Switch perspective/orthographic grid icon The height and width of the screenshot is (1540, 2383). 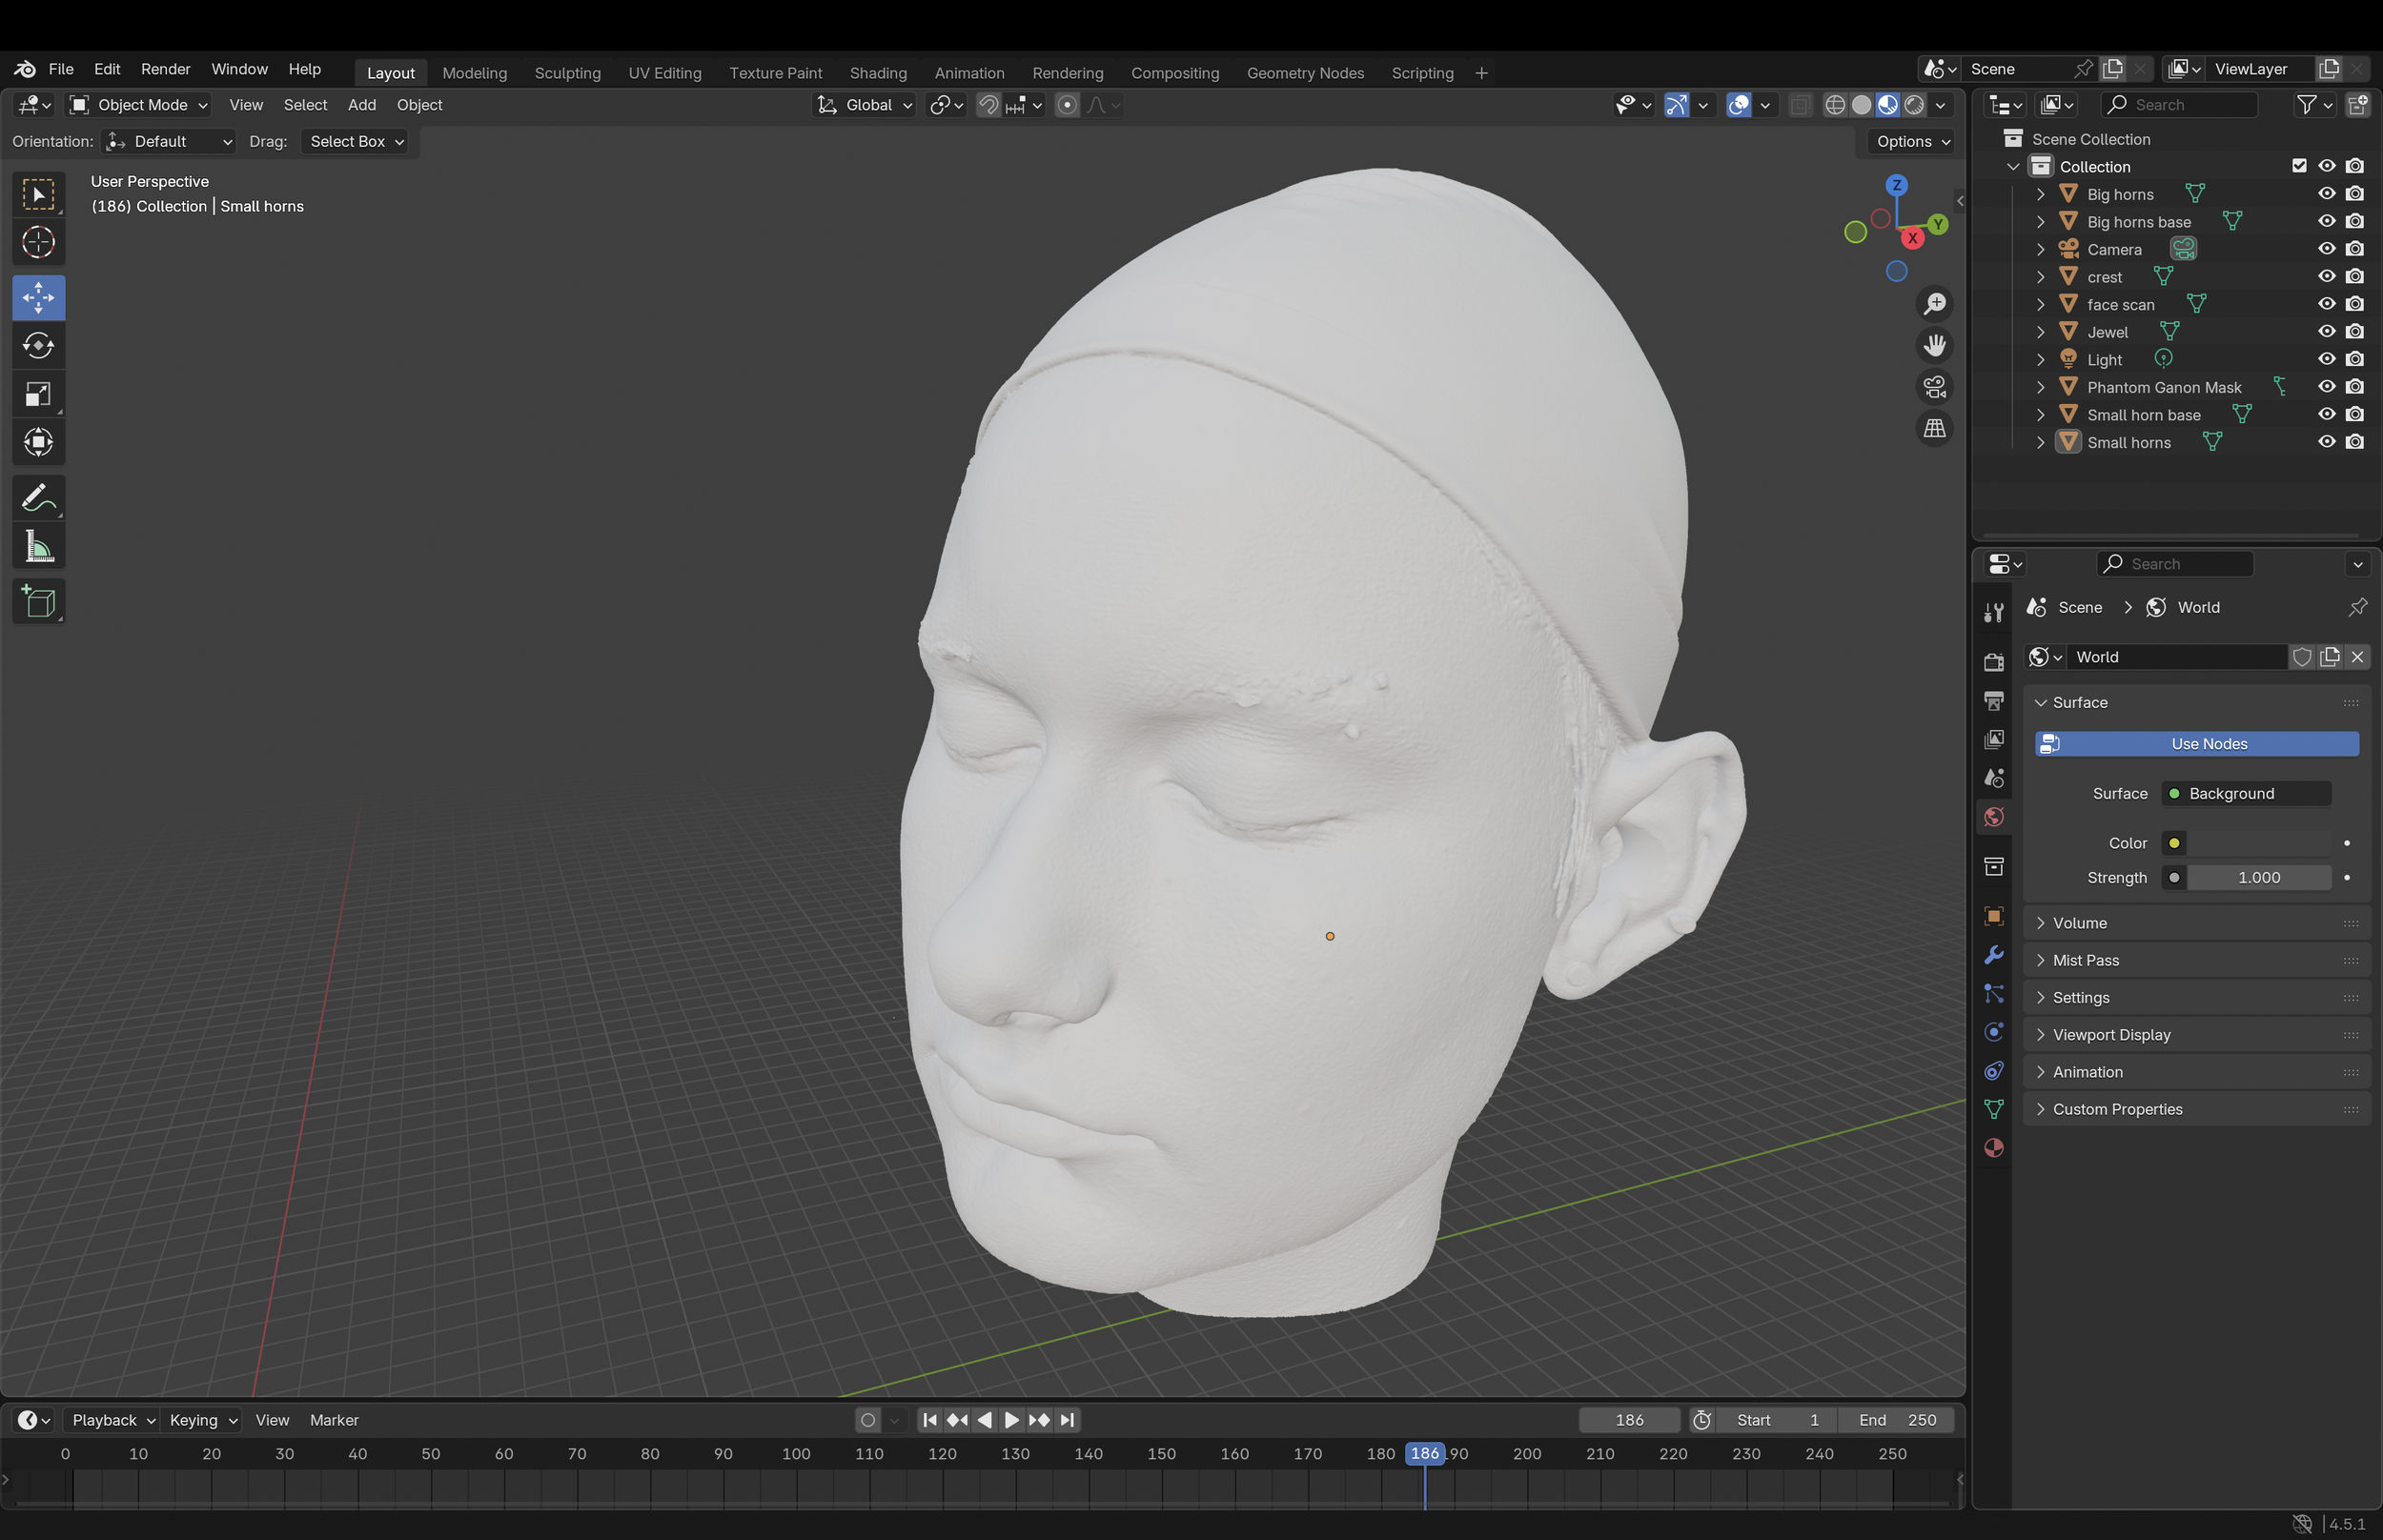click(1935, 428)
